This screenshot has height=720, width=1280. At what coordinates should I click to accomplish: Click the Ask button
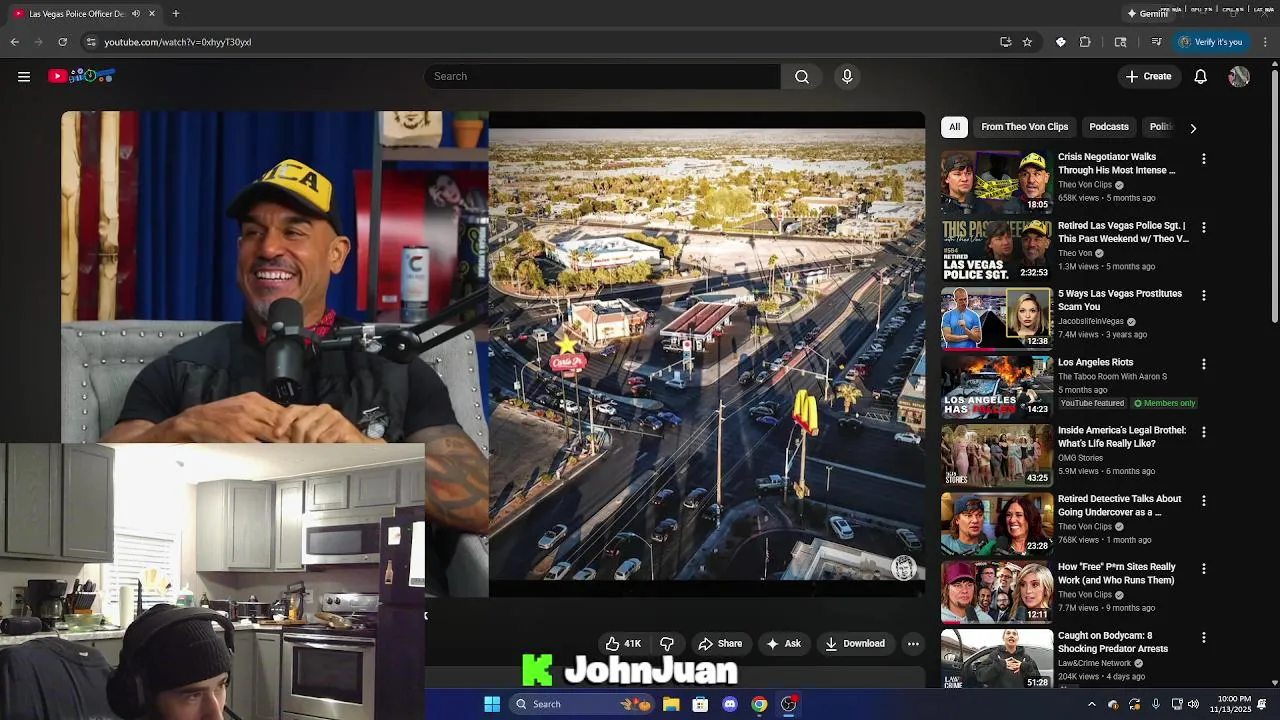783,644
